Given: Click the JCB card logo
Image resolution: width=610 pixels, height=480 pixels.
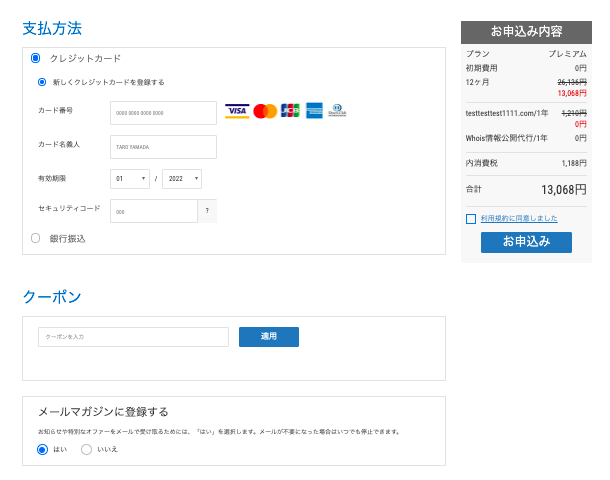Looking at the screenshot, I should click(290, 111).
